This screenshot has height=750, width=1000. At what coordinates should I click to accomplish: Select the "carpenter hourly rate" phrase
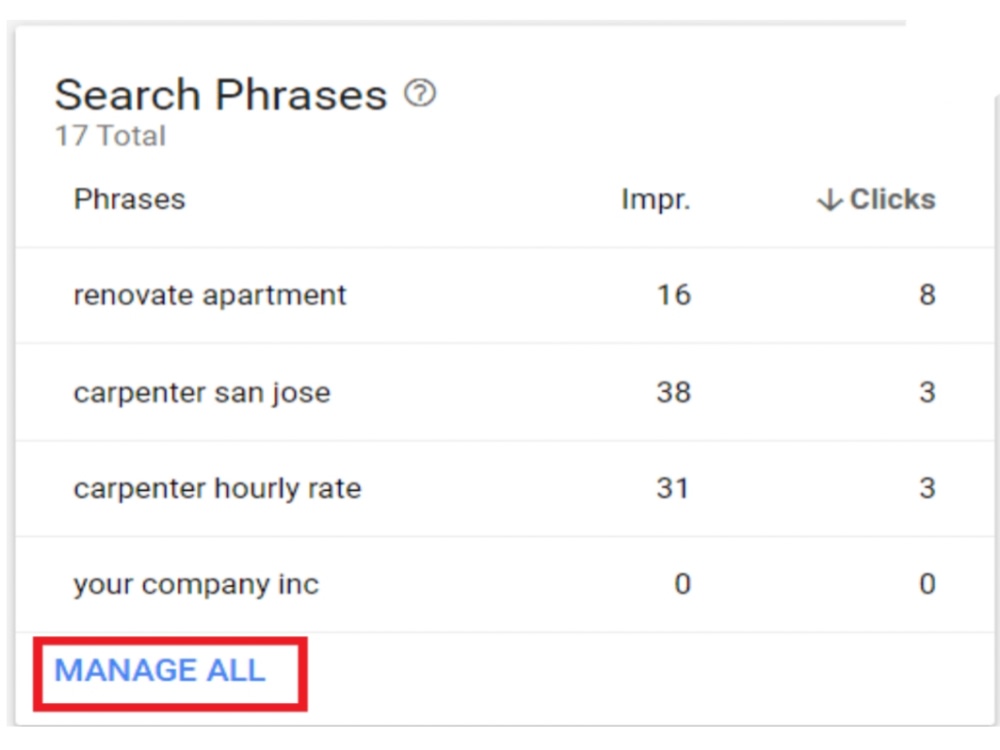point(217,489)
